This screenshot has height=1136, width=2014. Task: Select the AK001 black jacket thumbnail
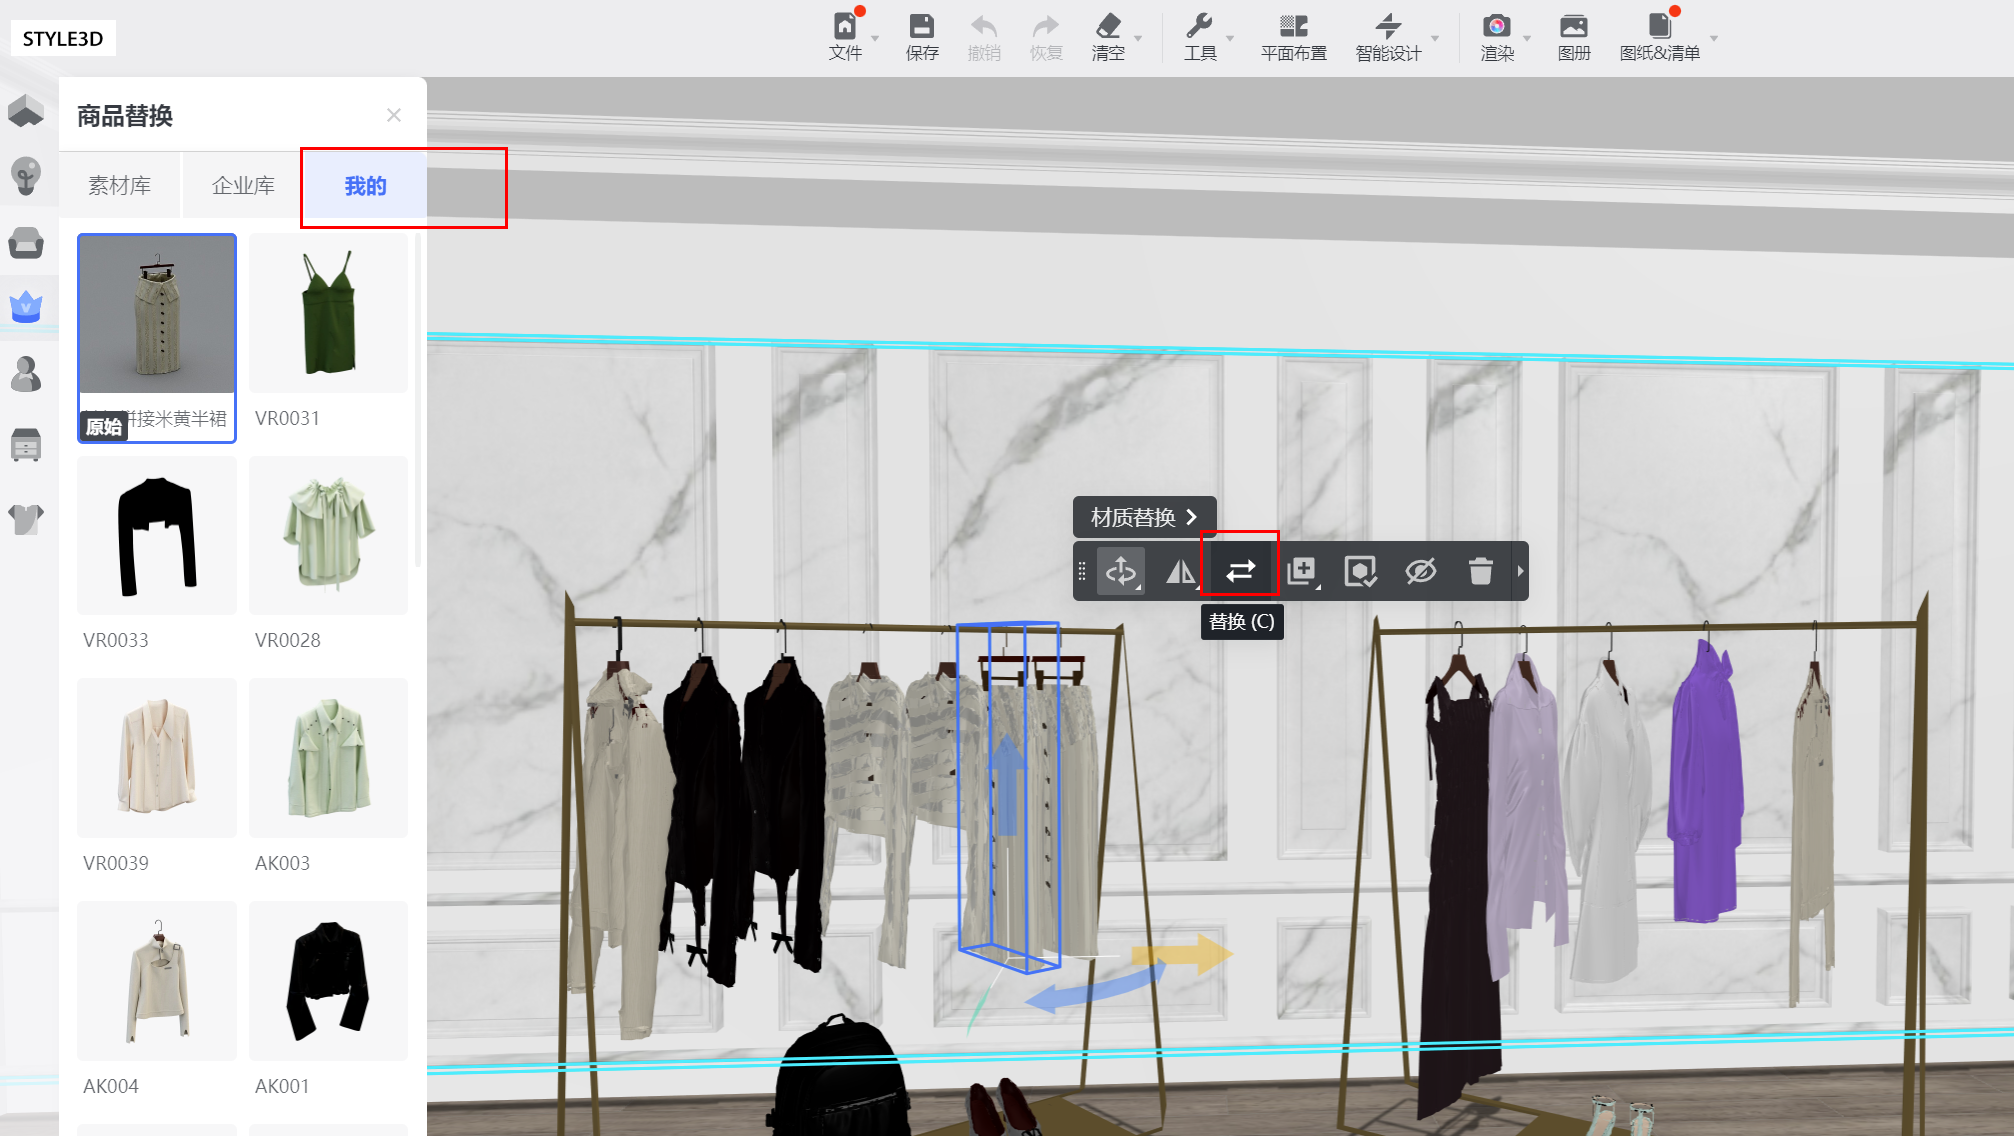point(329,981)
